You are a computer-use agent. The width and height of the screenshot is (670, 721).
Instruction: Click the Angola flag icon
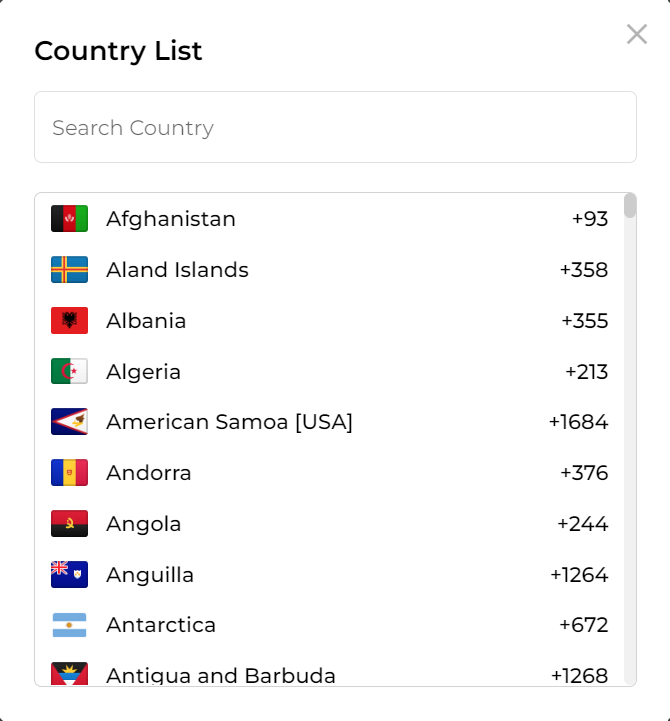click(69, 524)
